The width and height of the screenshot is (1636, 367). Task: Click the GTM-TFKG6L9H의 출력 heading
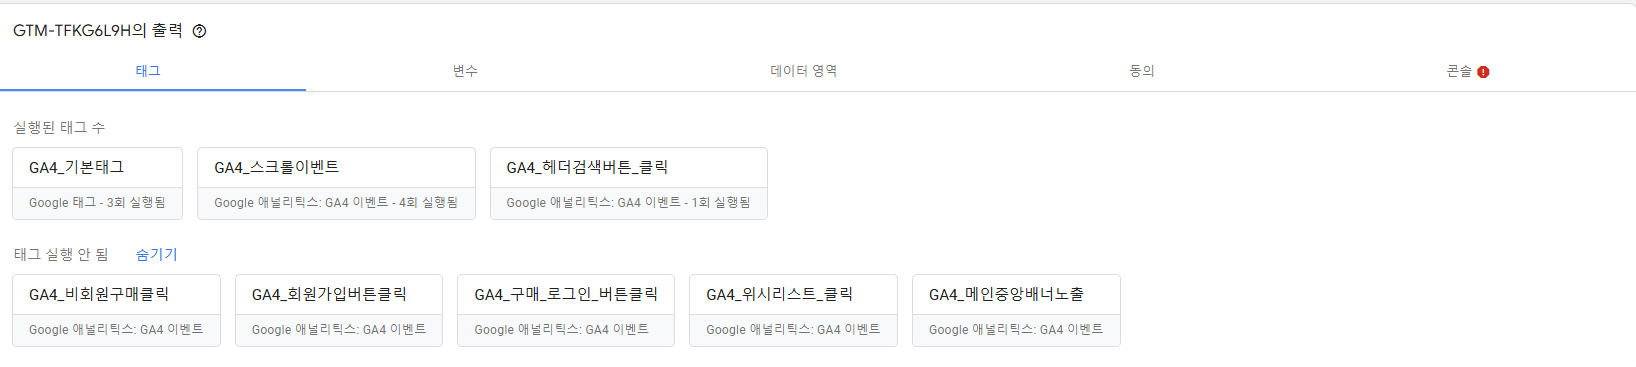point(98,31)
